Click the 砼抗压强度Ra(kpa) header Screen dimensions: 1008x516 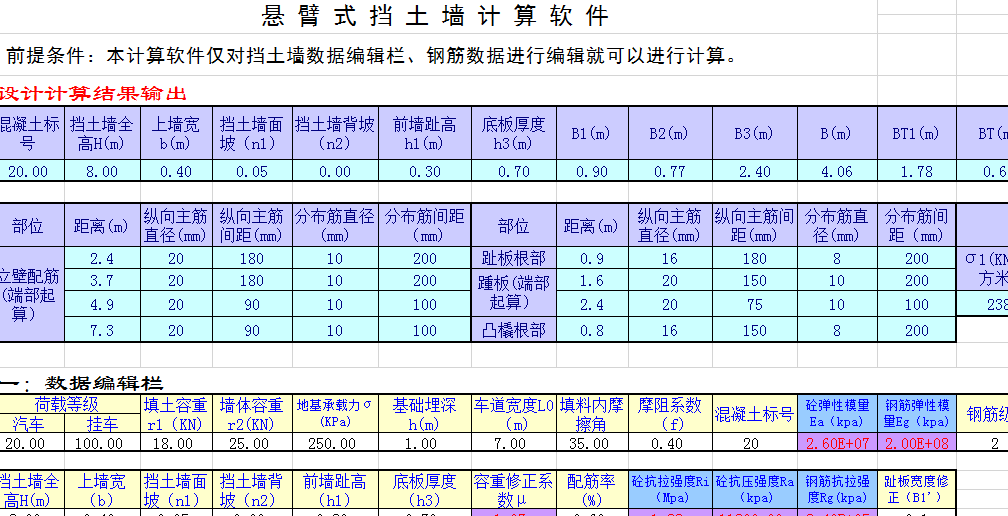[755, 490]
